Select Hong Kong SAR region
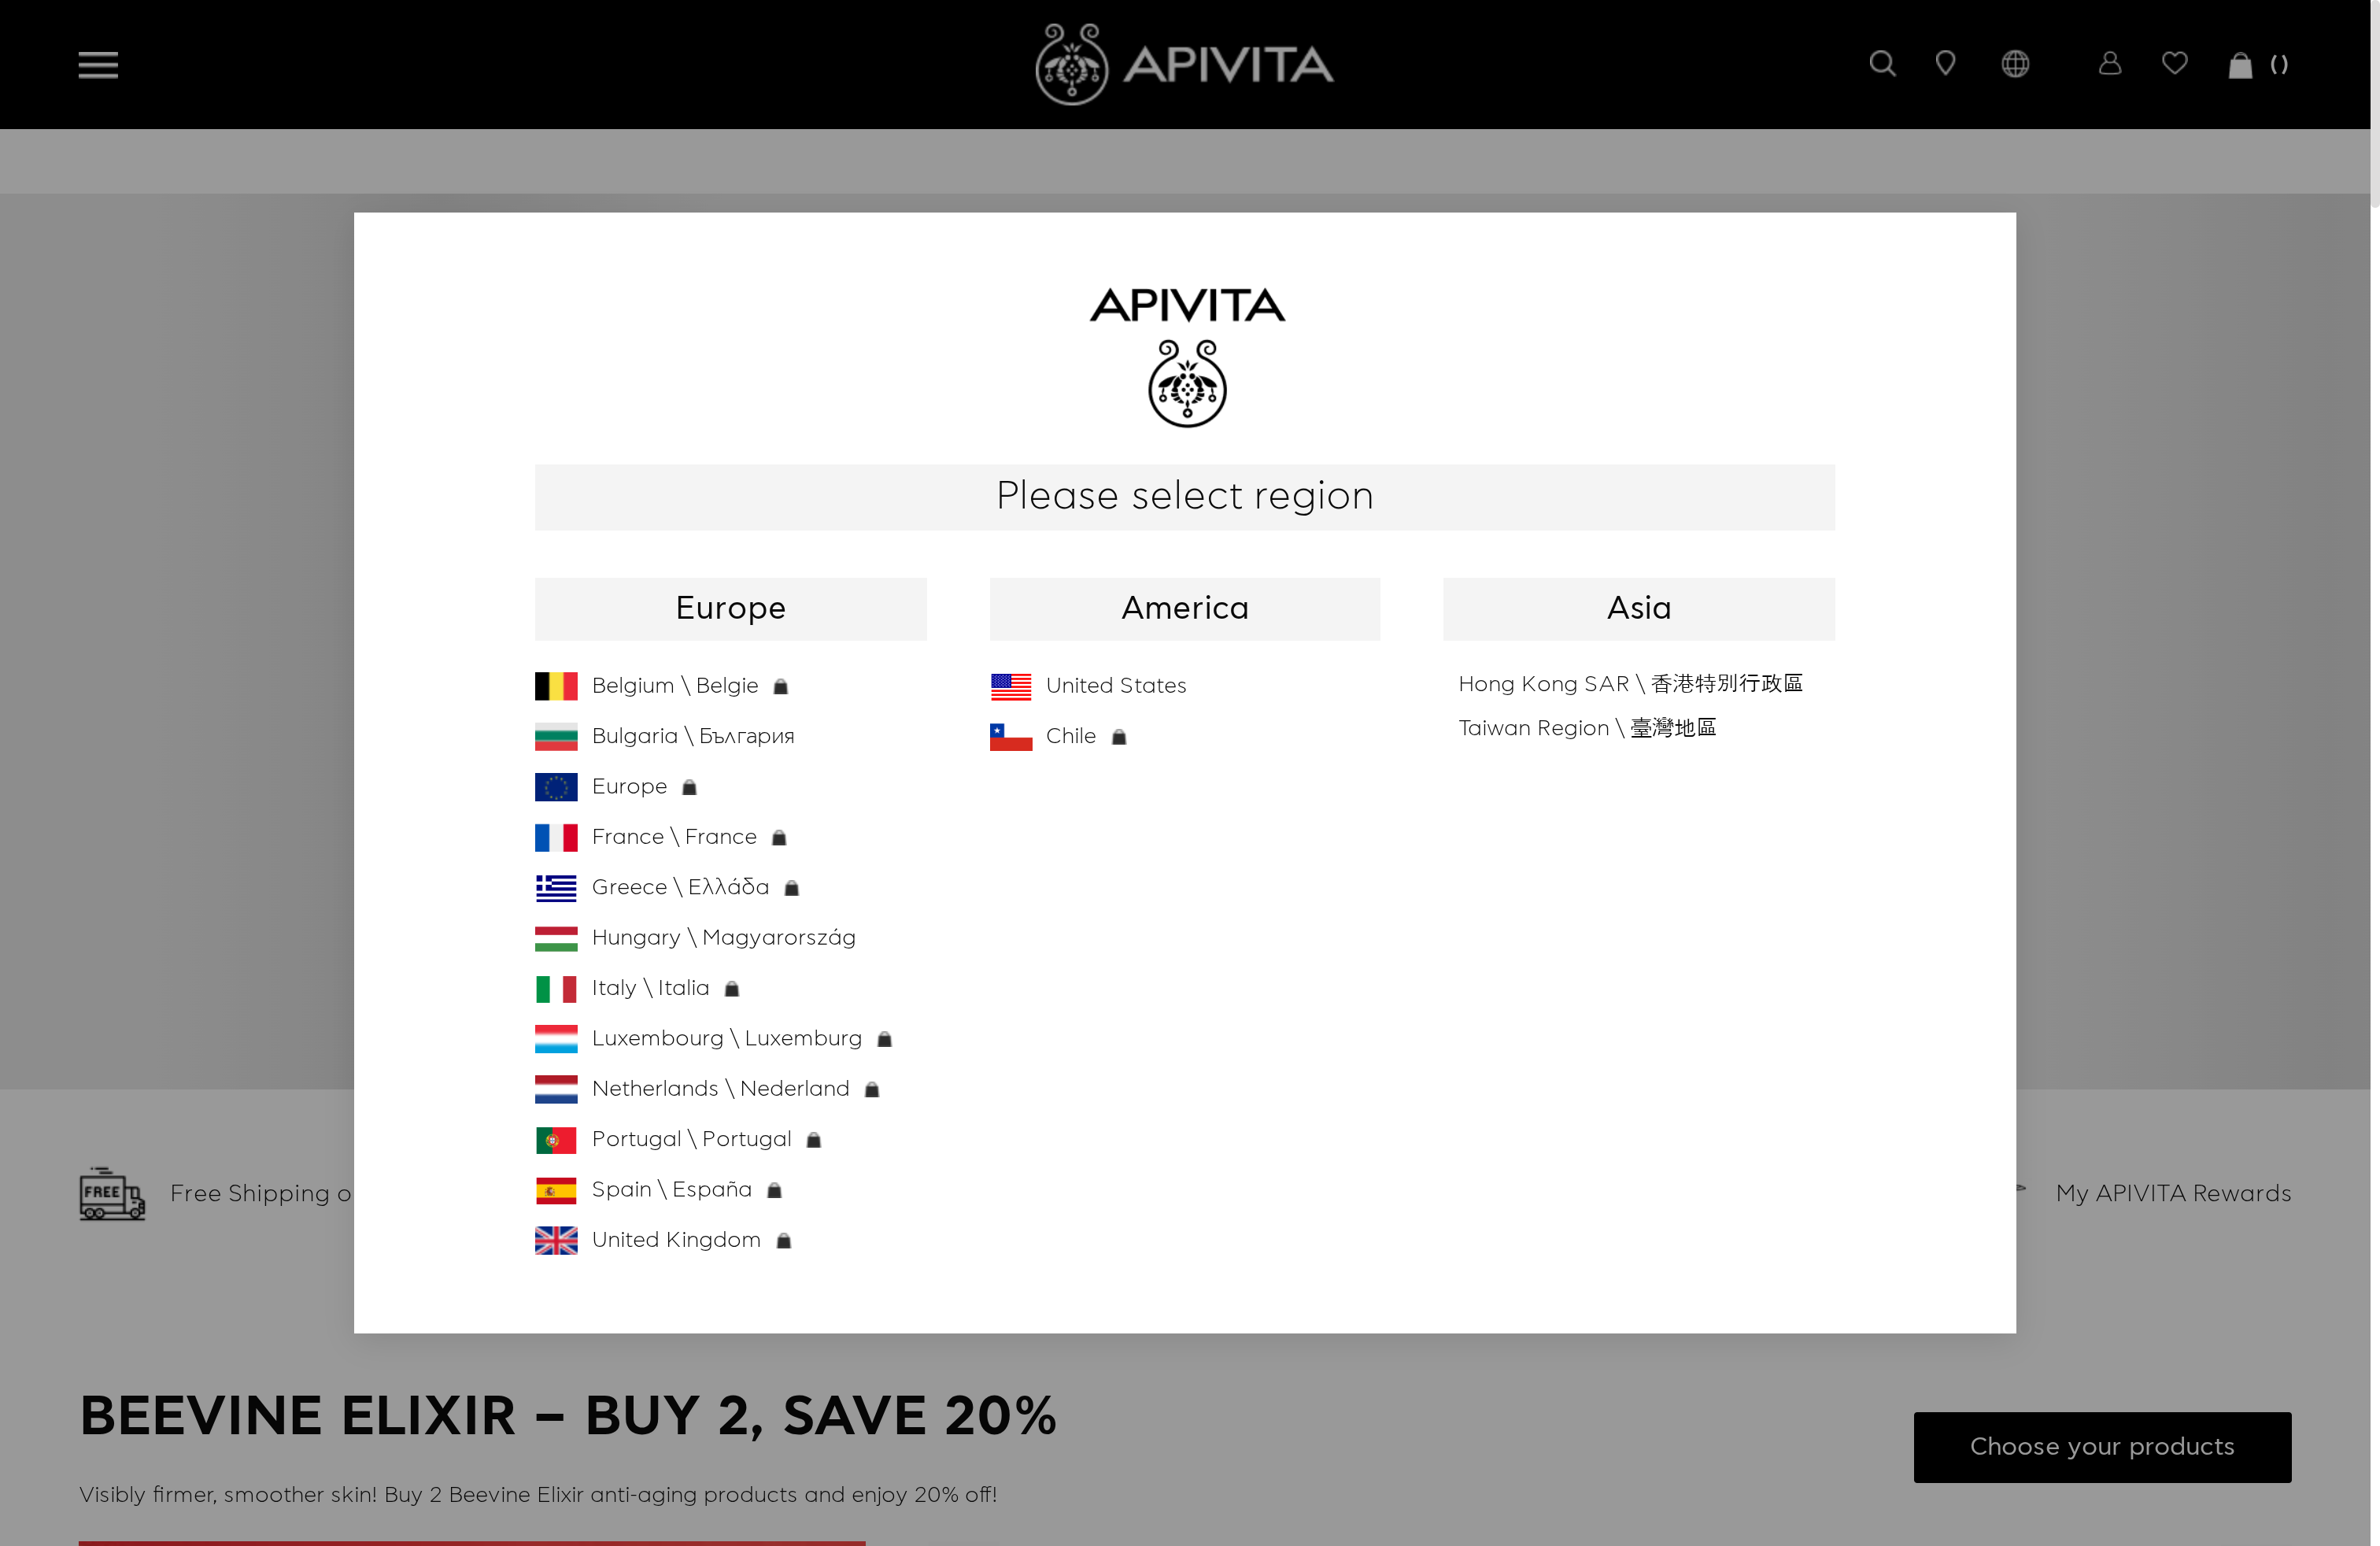The height and width of the screenshot is (1546, 2380). pyautogui.click(x=1631, y=684)
